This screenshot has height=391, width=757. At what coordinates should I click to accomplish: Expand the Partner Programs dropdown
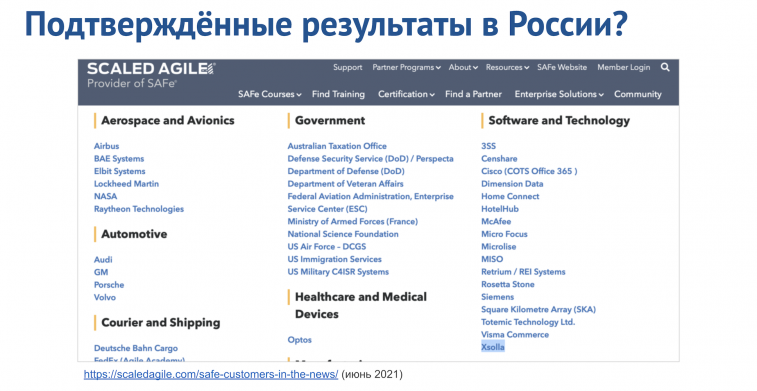[407, 68]
